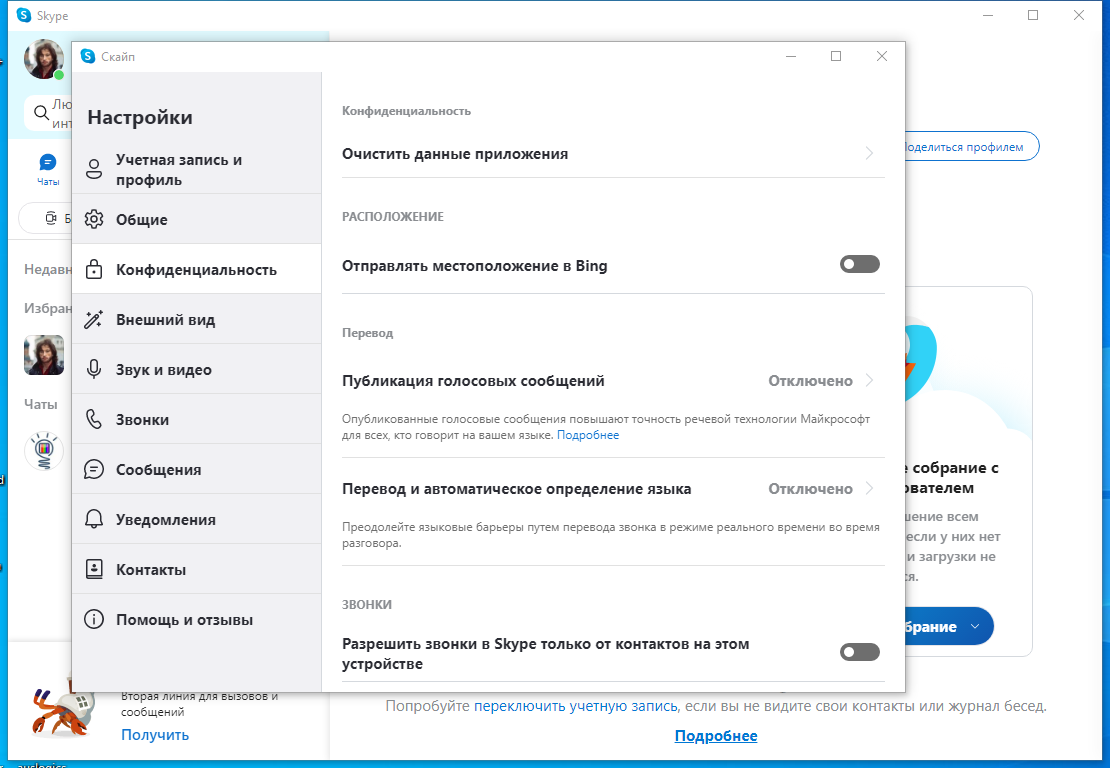Select Учетная запись и профиль menu item
Viewport: 1110px width, 768px height.
pos(197,170)
